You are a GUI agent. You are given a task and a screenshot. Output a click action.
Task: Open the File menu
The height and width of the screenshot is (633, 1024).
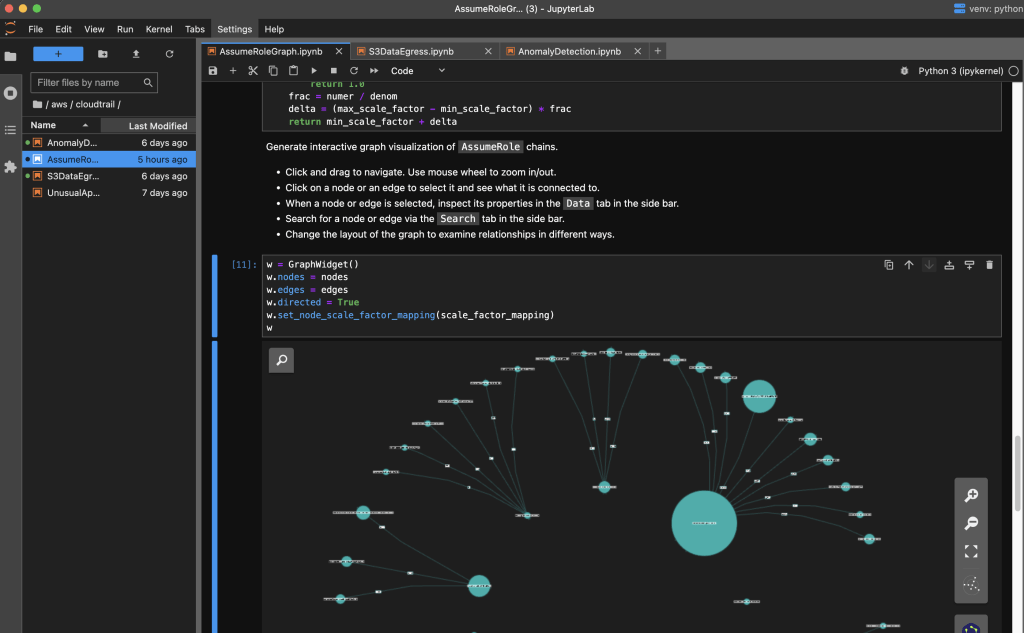(35, 29)
